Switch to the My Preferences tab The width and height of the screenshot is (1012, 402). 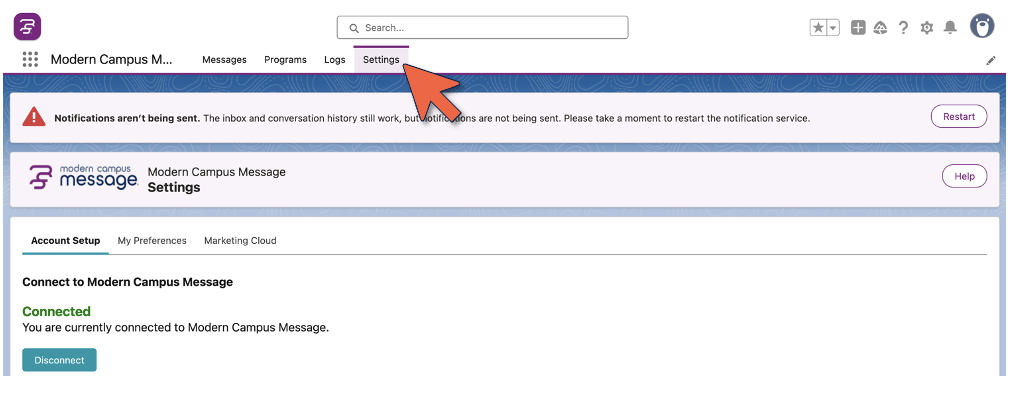pyautogui.click(x=152, y=241)
